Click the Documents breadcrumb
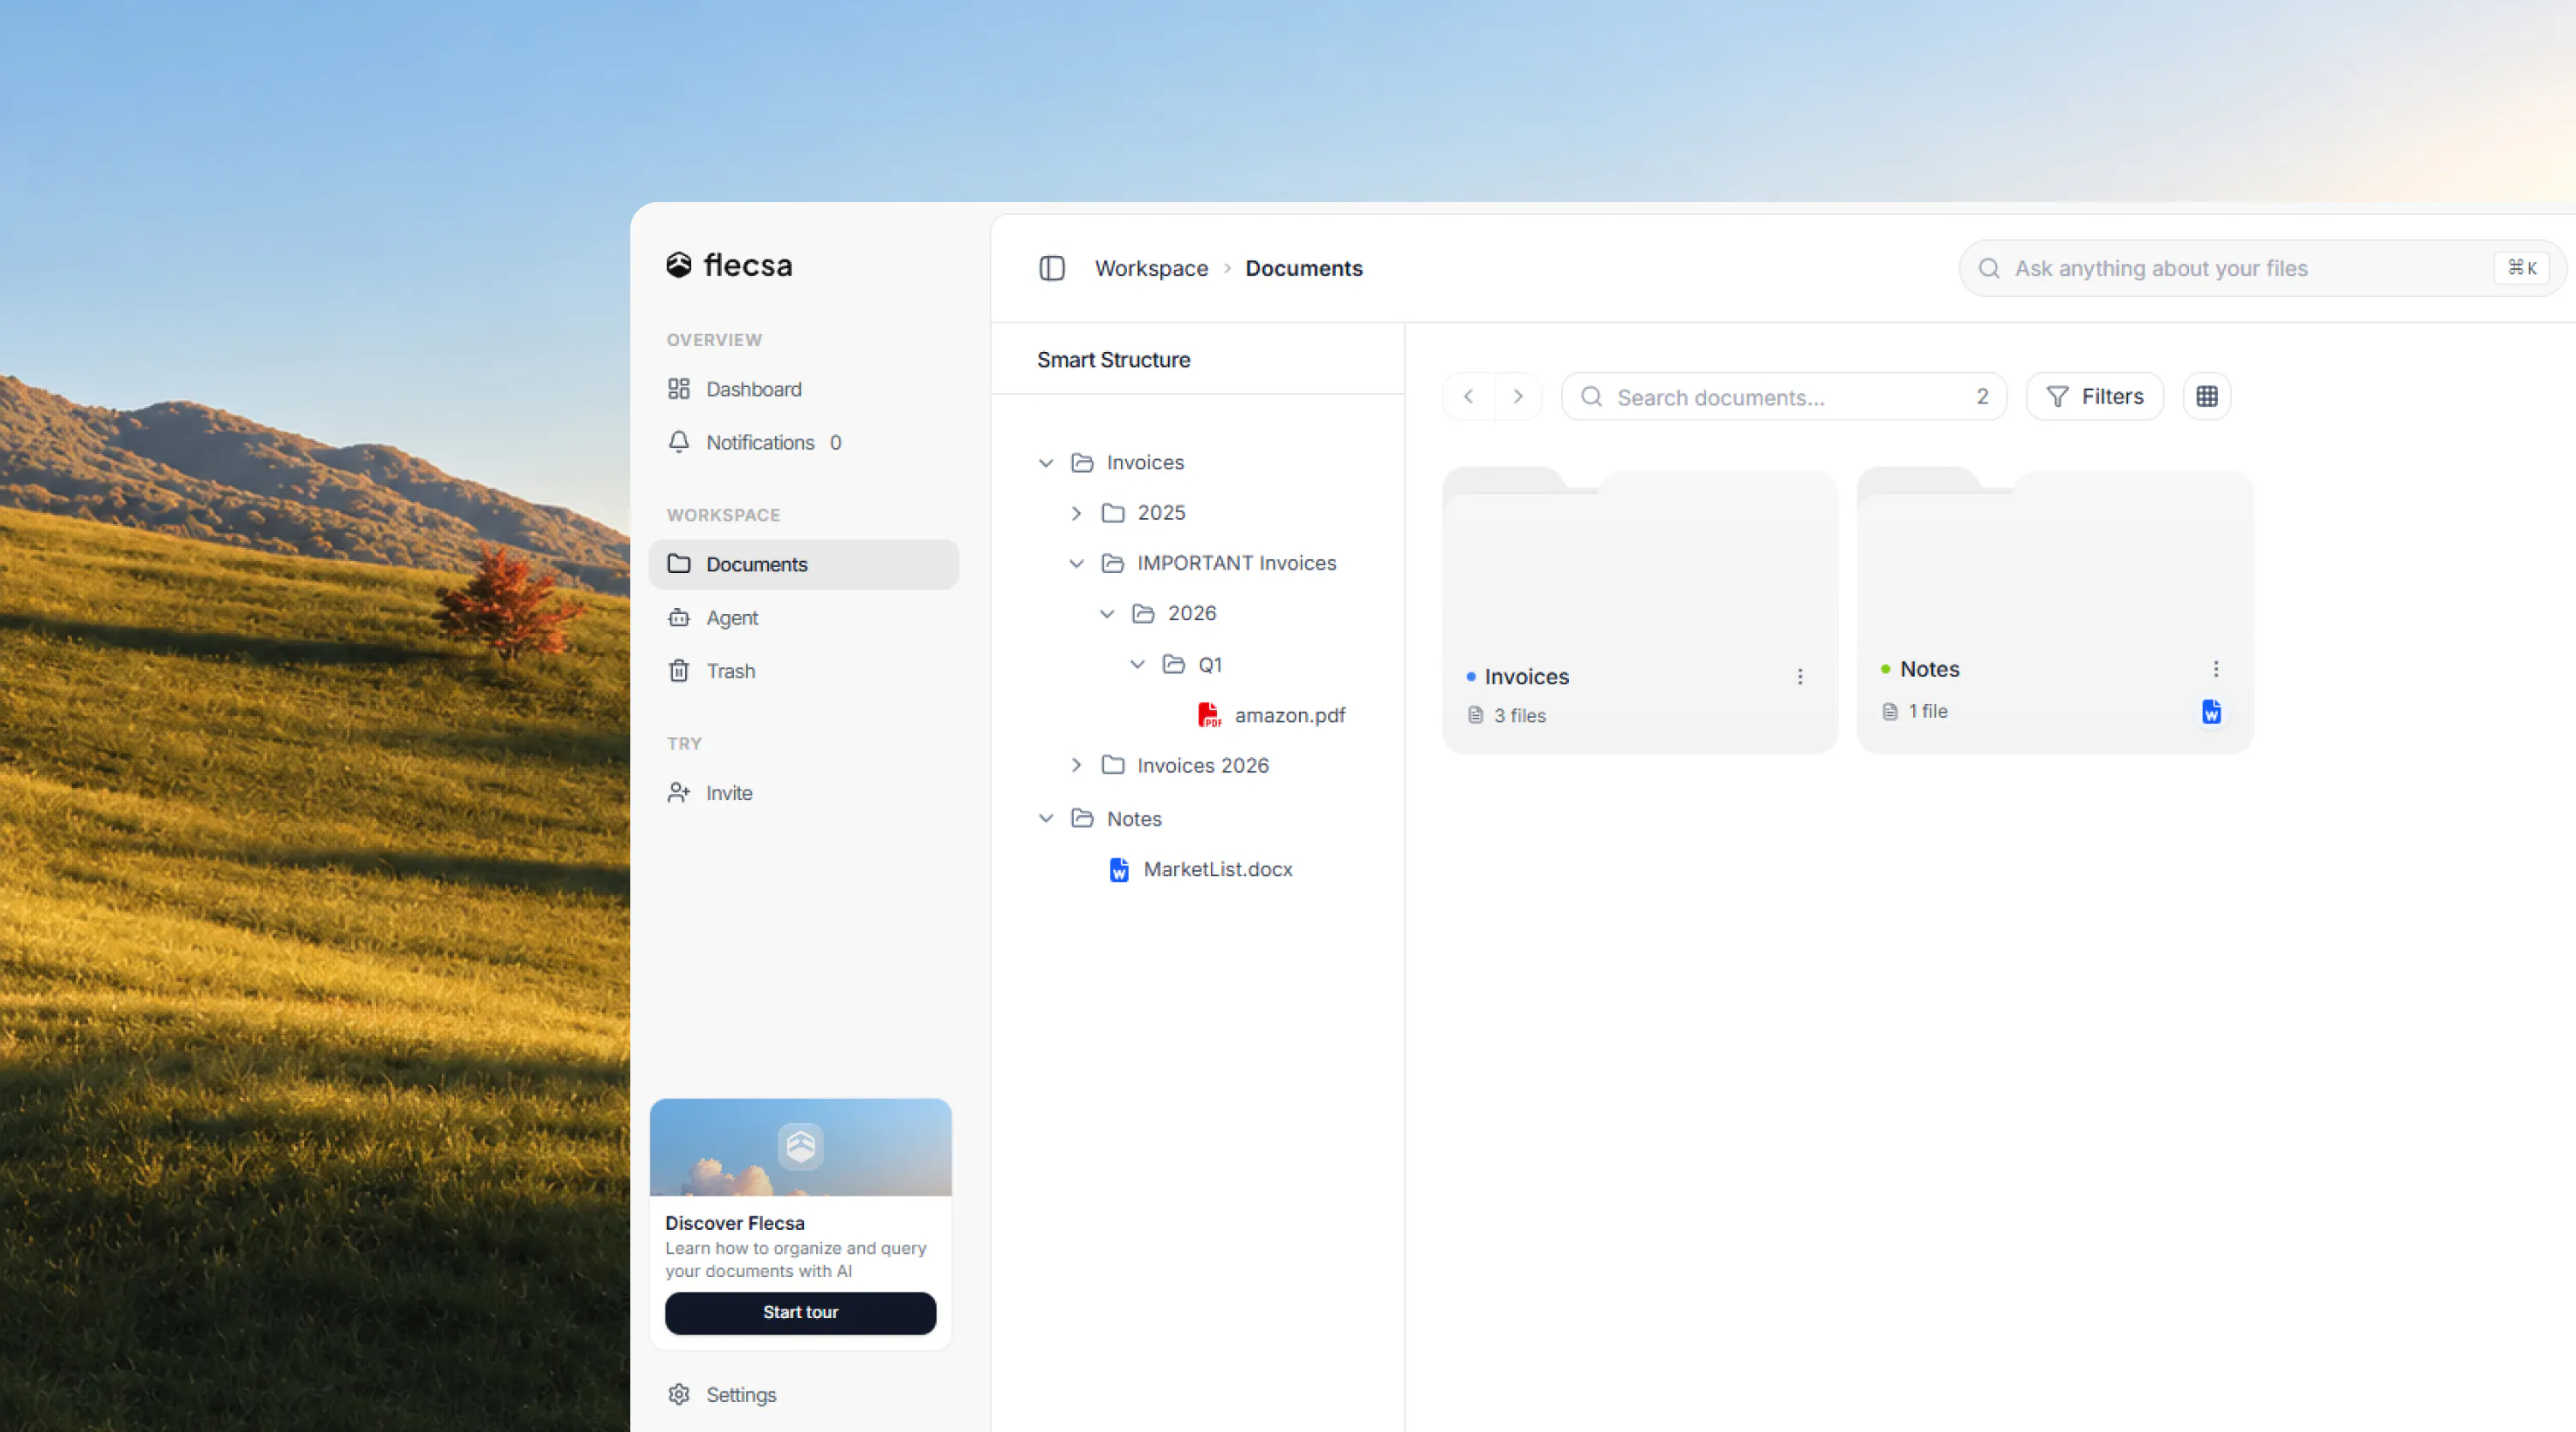The image size is (2576, 1432). pos(1303,268)
